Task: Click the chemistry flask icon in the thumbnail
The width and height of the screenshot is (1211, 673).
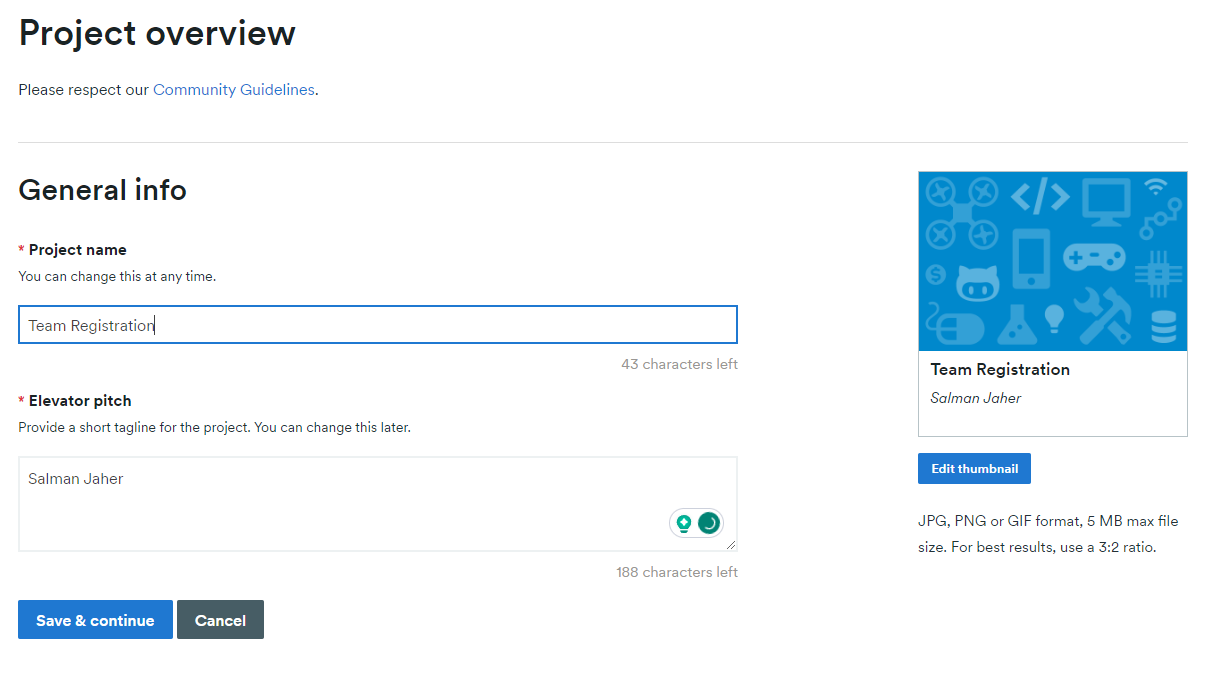Action: point(1018,324)
